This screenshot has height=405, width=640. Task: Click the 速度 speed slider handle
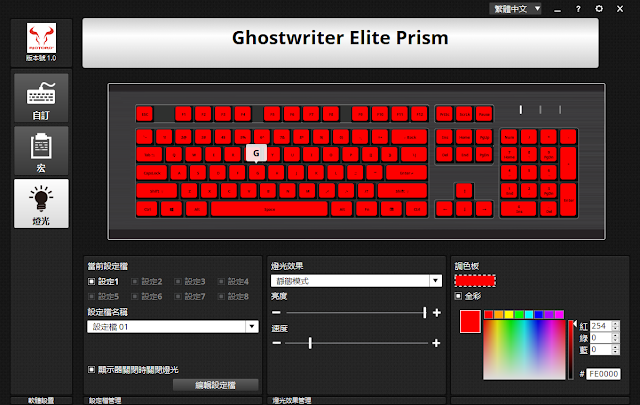[x=310, y=343]
